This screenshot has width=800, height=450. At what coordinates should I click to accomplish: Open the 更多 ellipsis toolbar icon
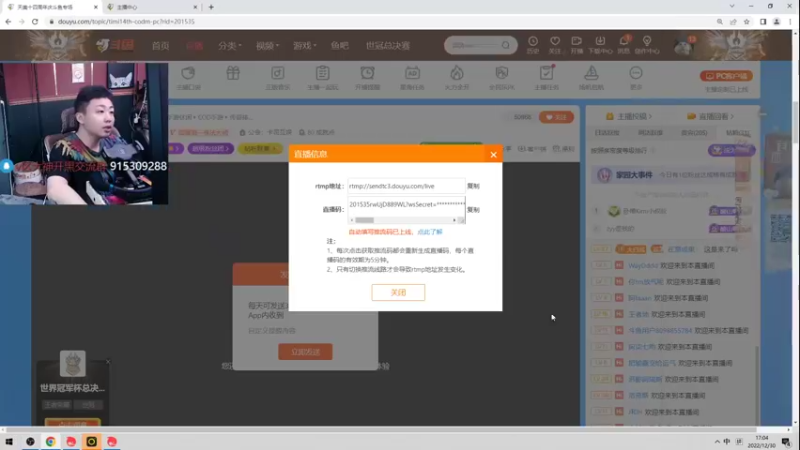coord(636,78)
